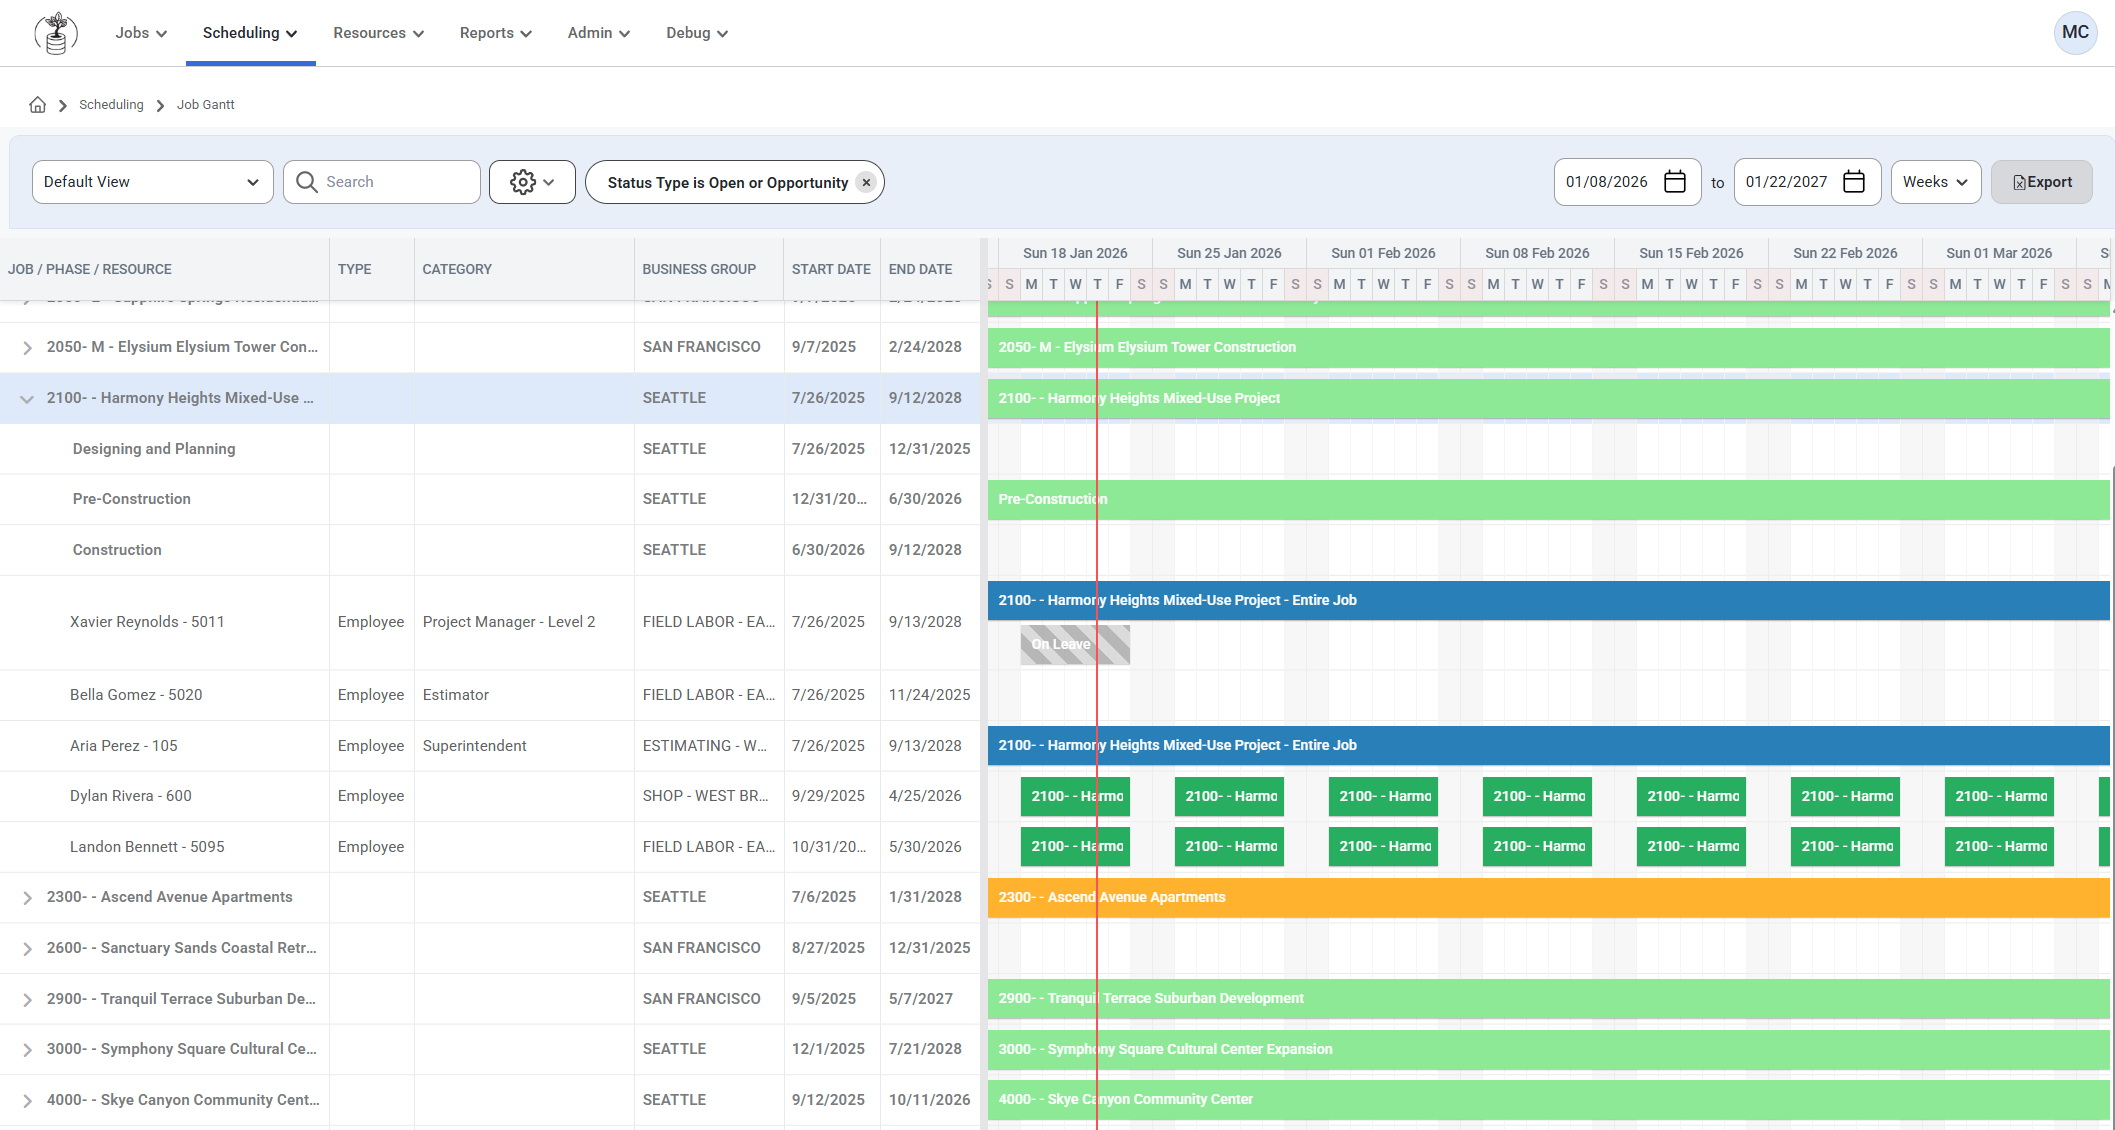Click the company logo icon

pos(56,33)
